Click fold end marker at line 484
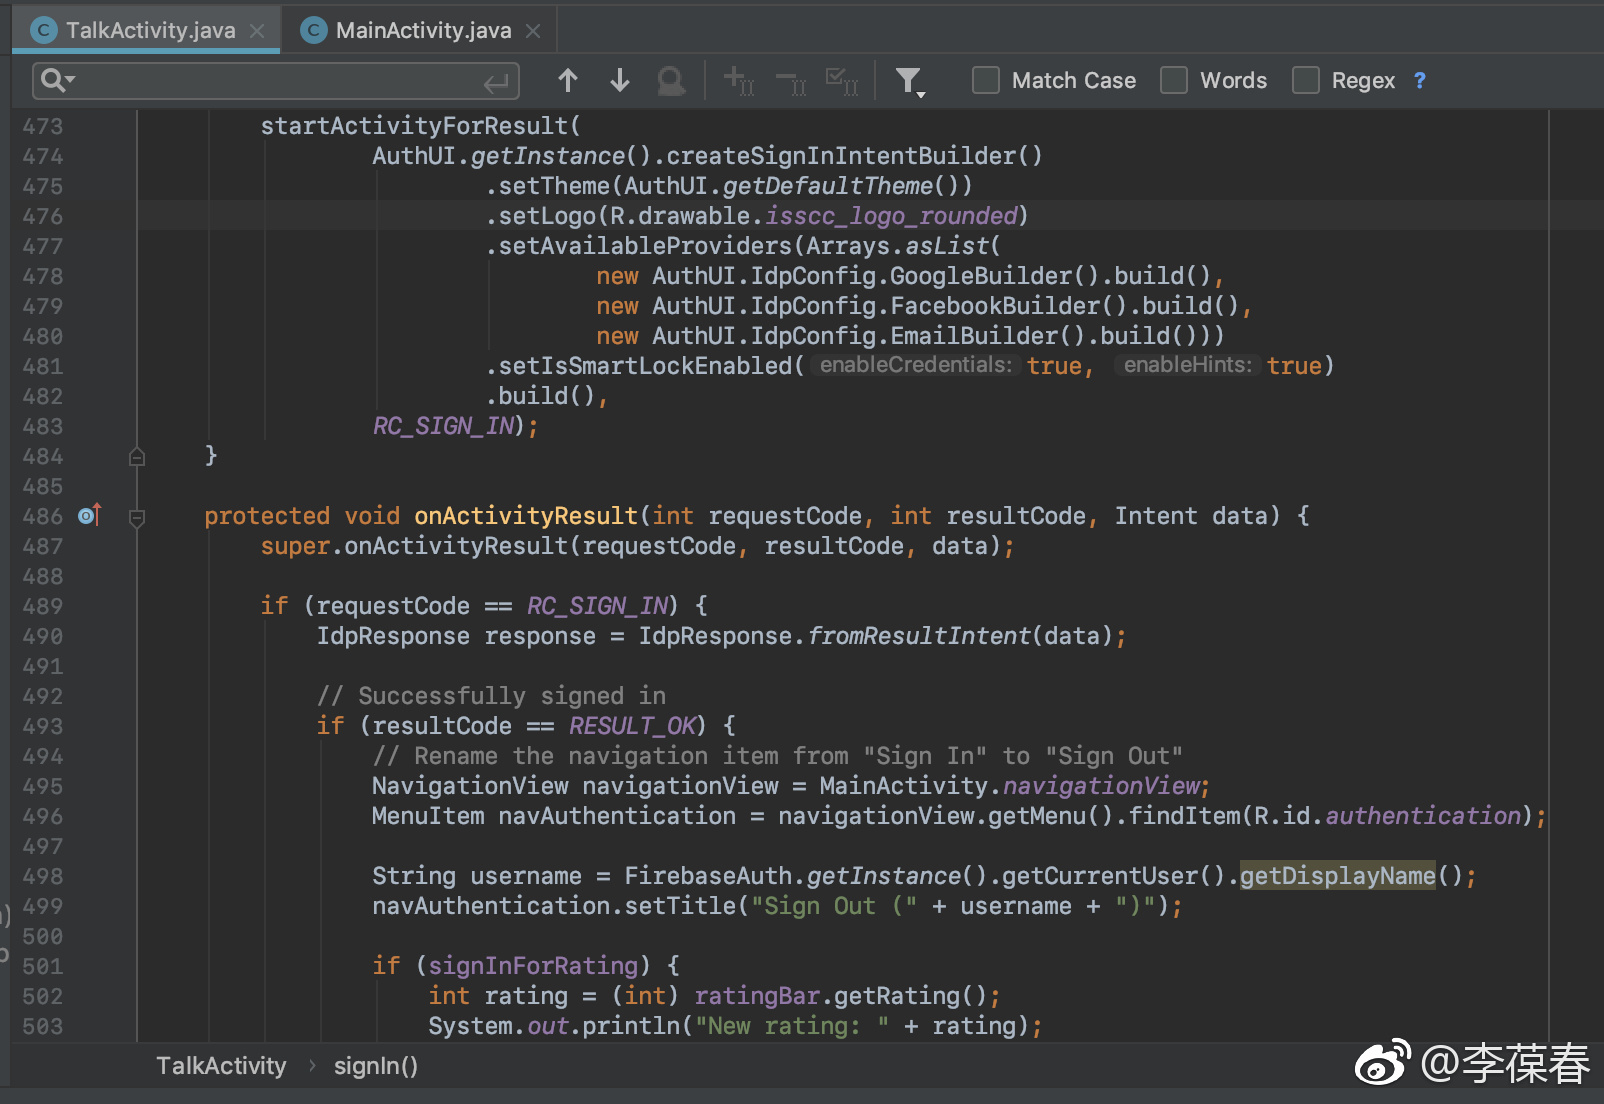1604x1104 pixels. click(x=137, y=457)
